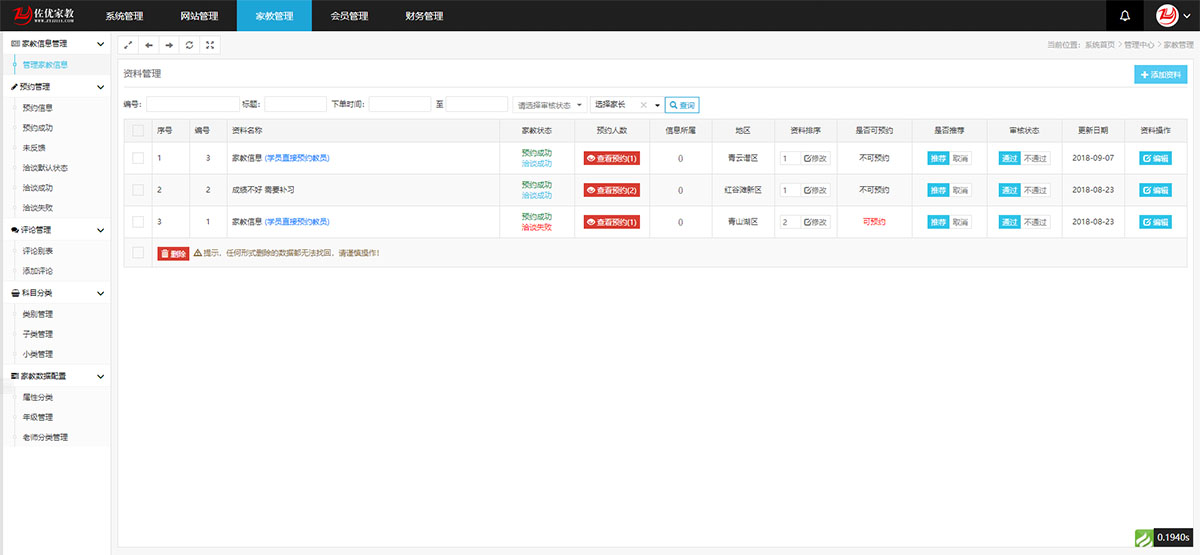Click the red 删除 trash button
The width and height of the screenshot is (1200, 555).
tap(173, 254)
